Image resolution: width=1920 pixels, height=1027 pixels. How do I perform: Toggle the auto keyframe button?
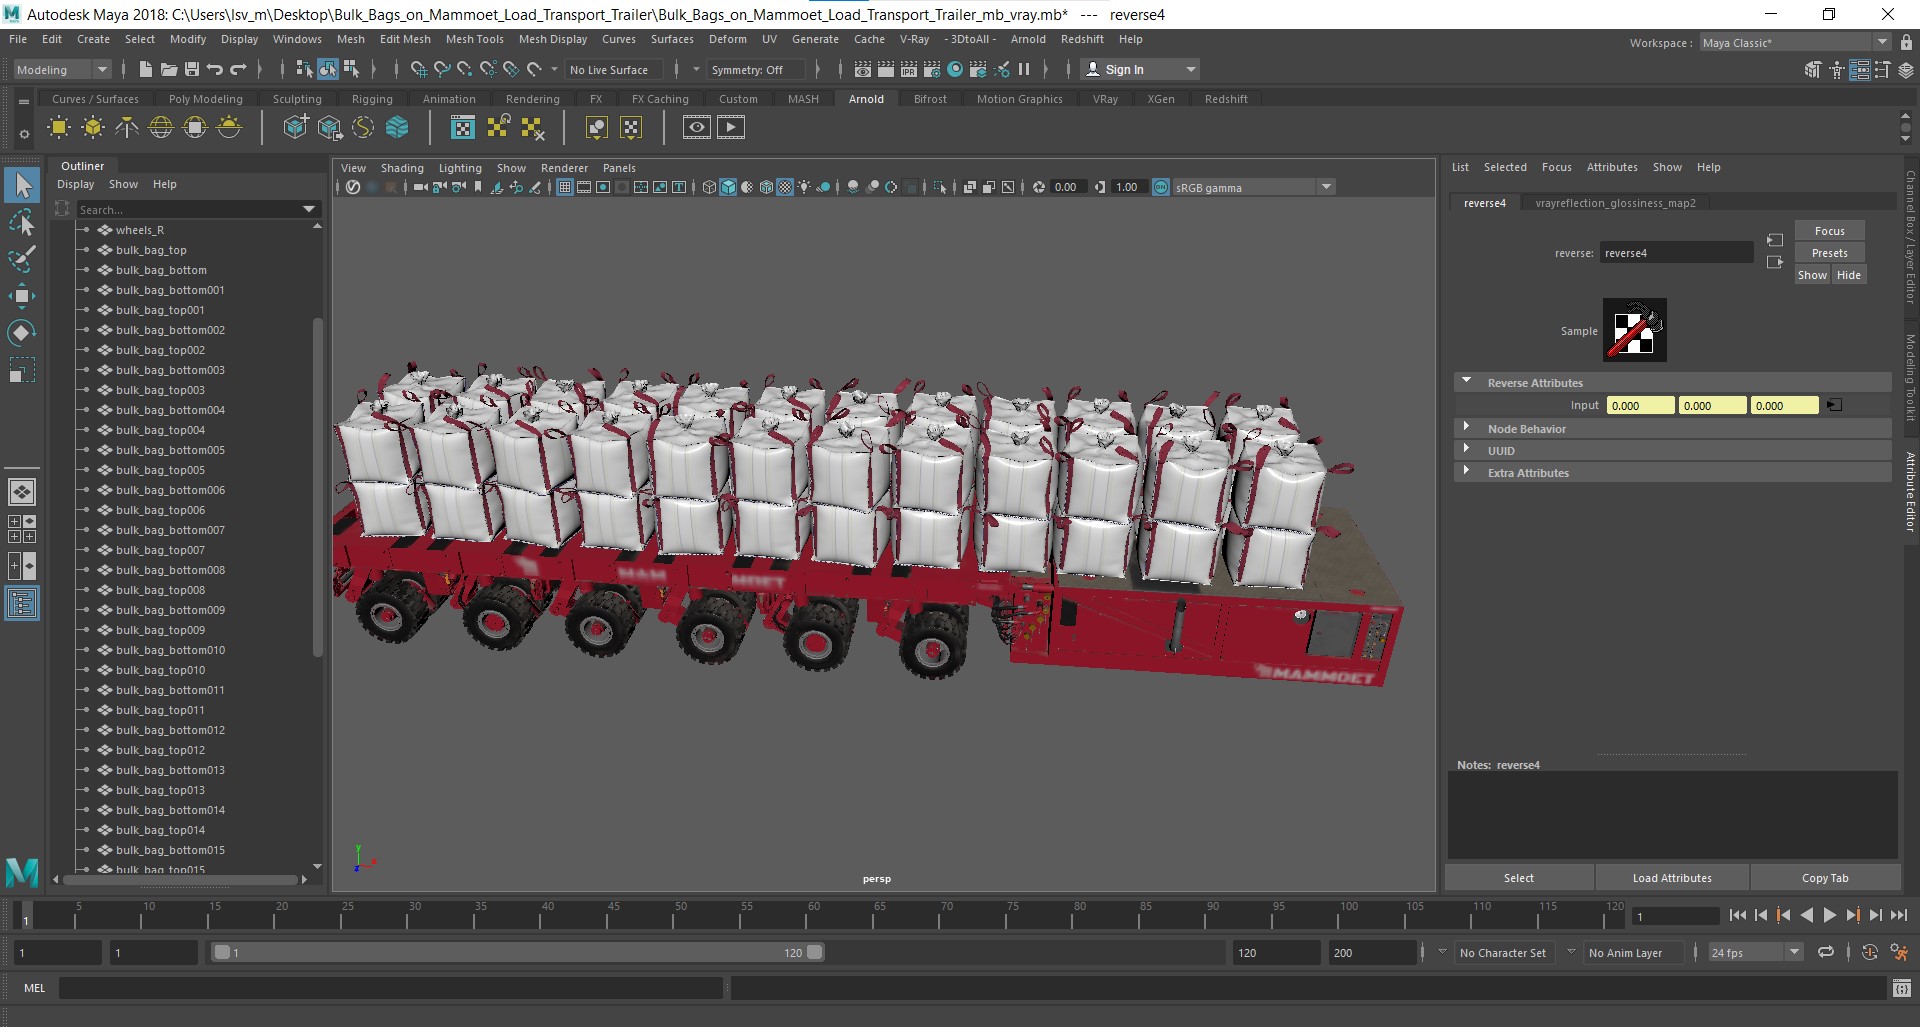[x=1869, y=953]
